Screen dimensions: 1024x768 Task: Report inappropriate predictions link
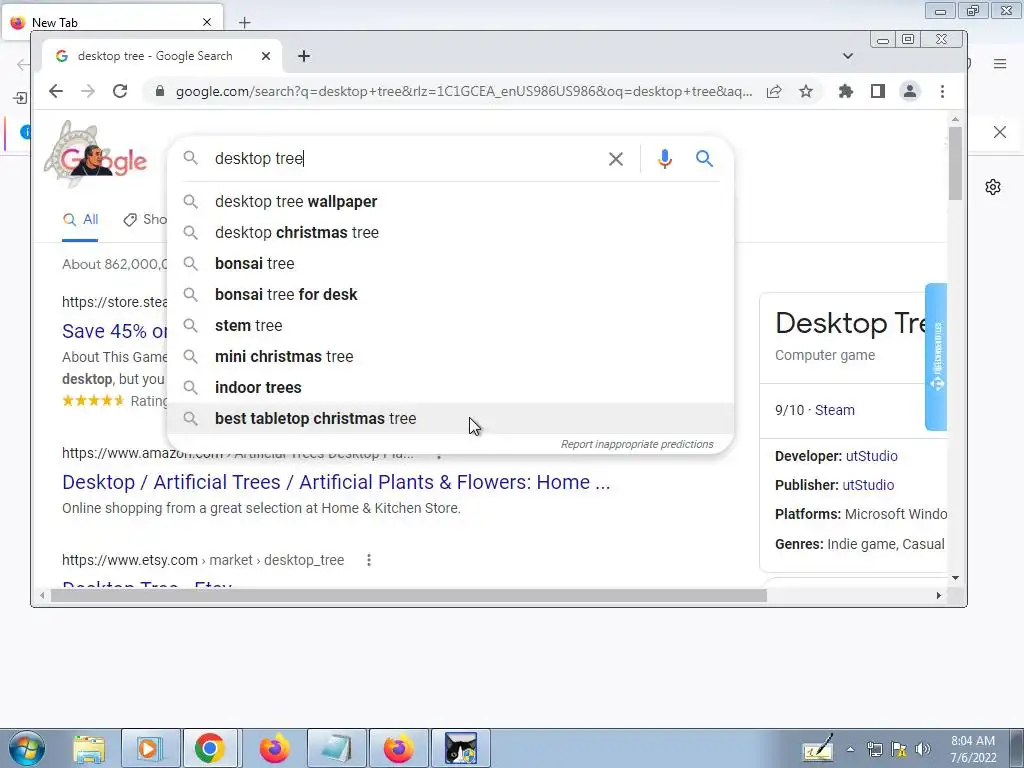(x=637, y=444)
